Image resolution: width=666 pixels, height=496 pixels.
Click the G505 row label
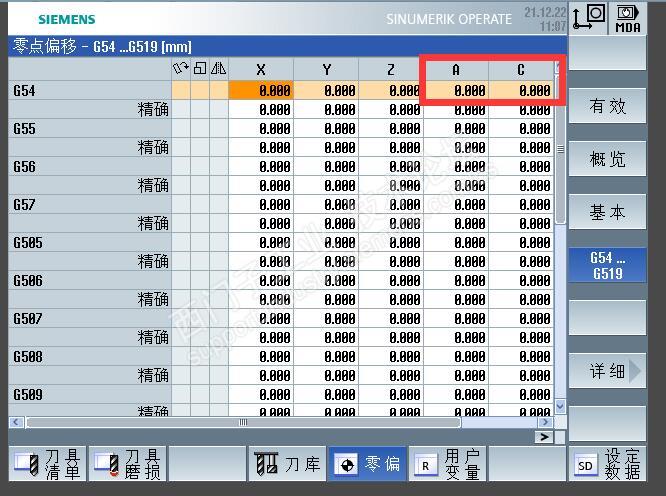tap(28, 243)
